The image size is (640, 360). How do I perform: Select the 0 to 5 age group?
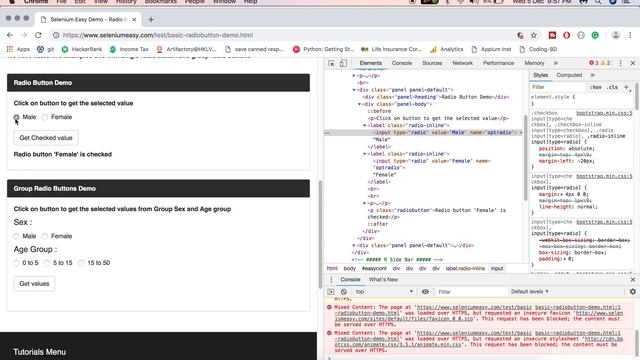point(16,263)
